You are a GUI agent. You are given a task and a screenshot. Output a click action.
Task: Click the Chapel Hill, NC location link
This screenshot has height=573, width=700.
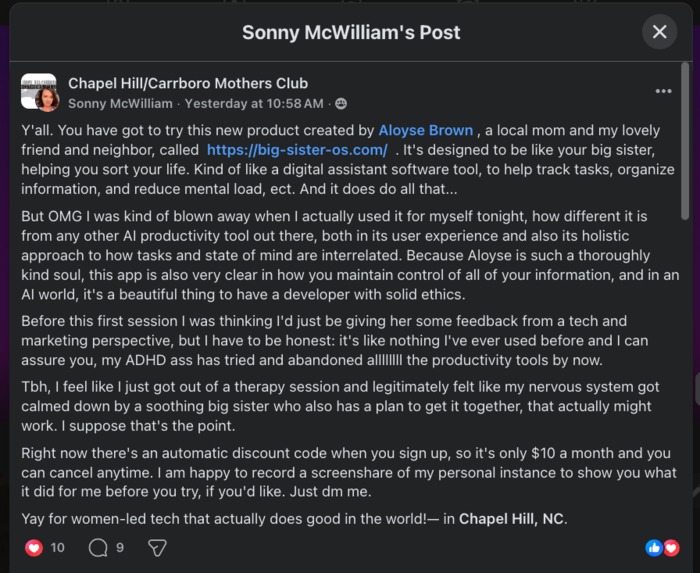click(511, 519)
